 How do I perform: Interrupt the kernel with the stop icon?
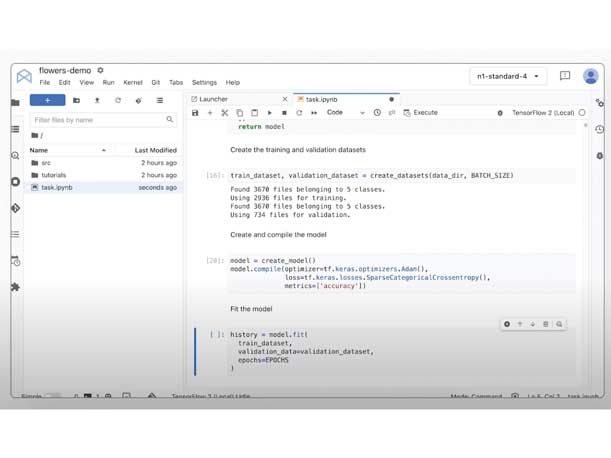pyautogui.click(x=284, y=113)
